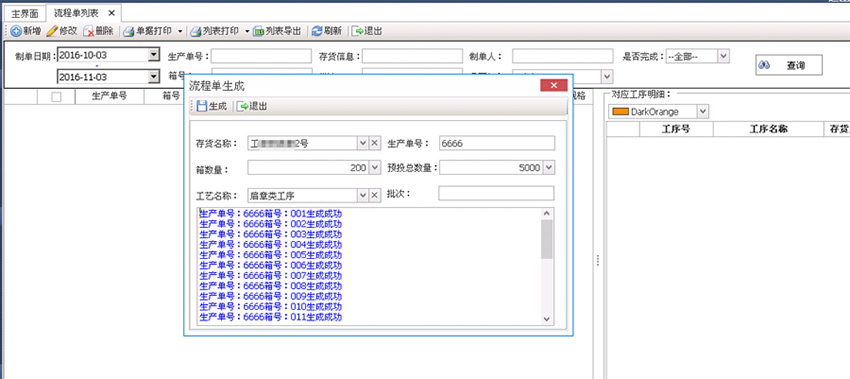Screen dimensions: 850x379
Task: Click the 存货信息 filter input field
Action: [412, 56]
